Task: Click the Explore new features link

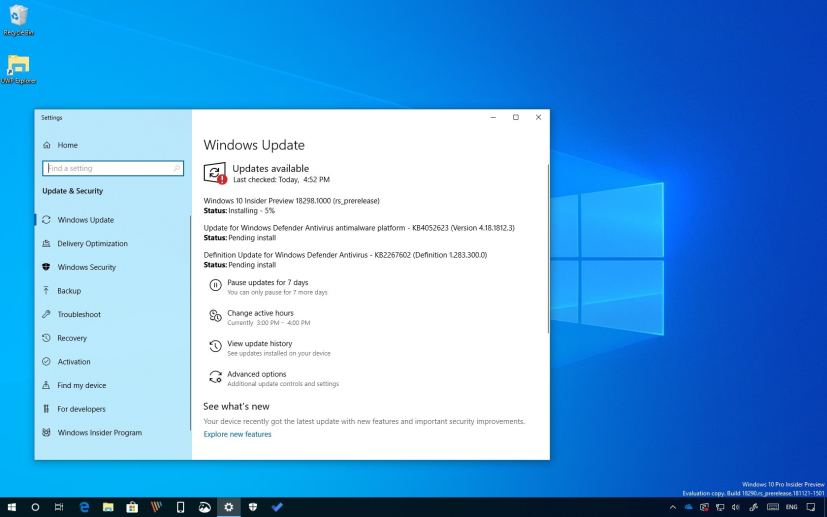Action: pyautogui.click(x=237, y=434)
